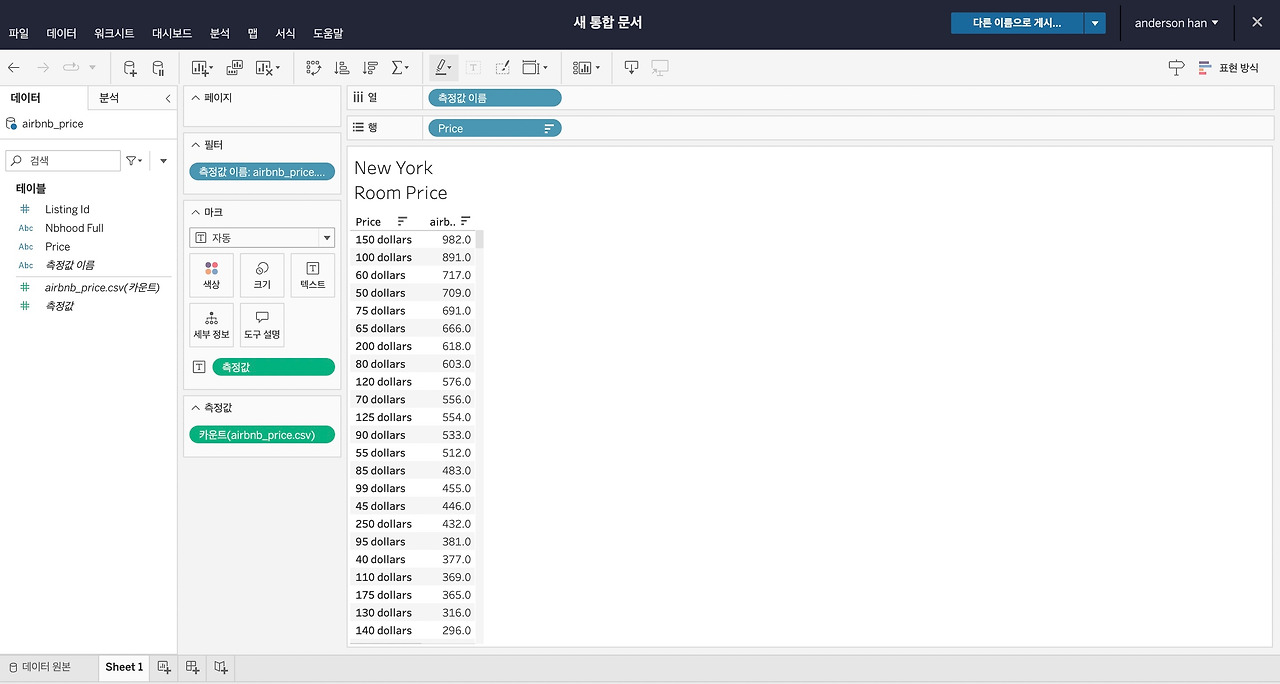Select the Listing Id field
The width and height of the screenshot is (1280, 684).
[x=67, y=209]
